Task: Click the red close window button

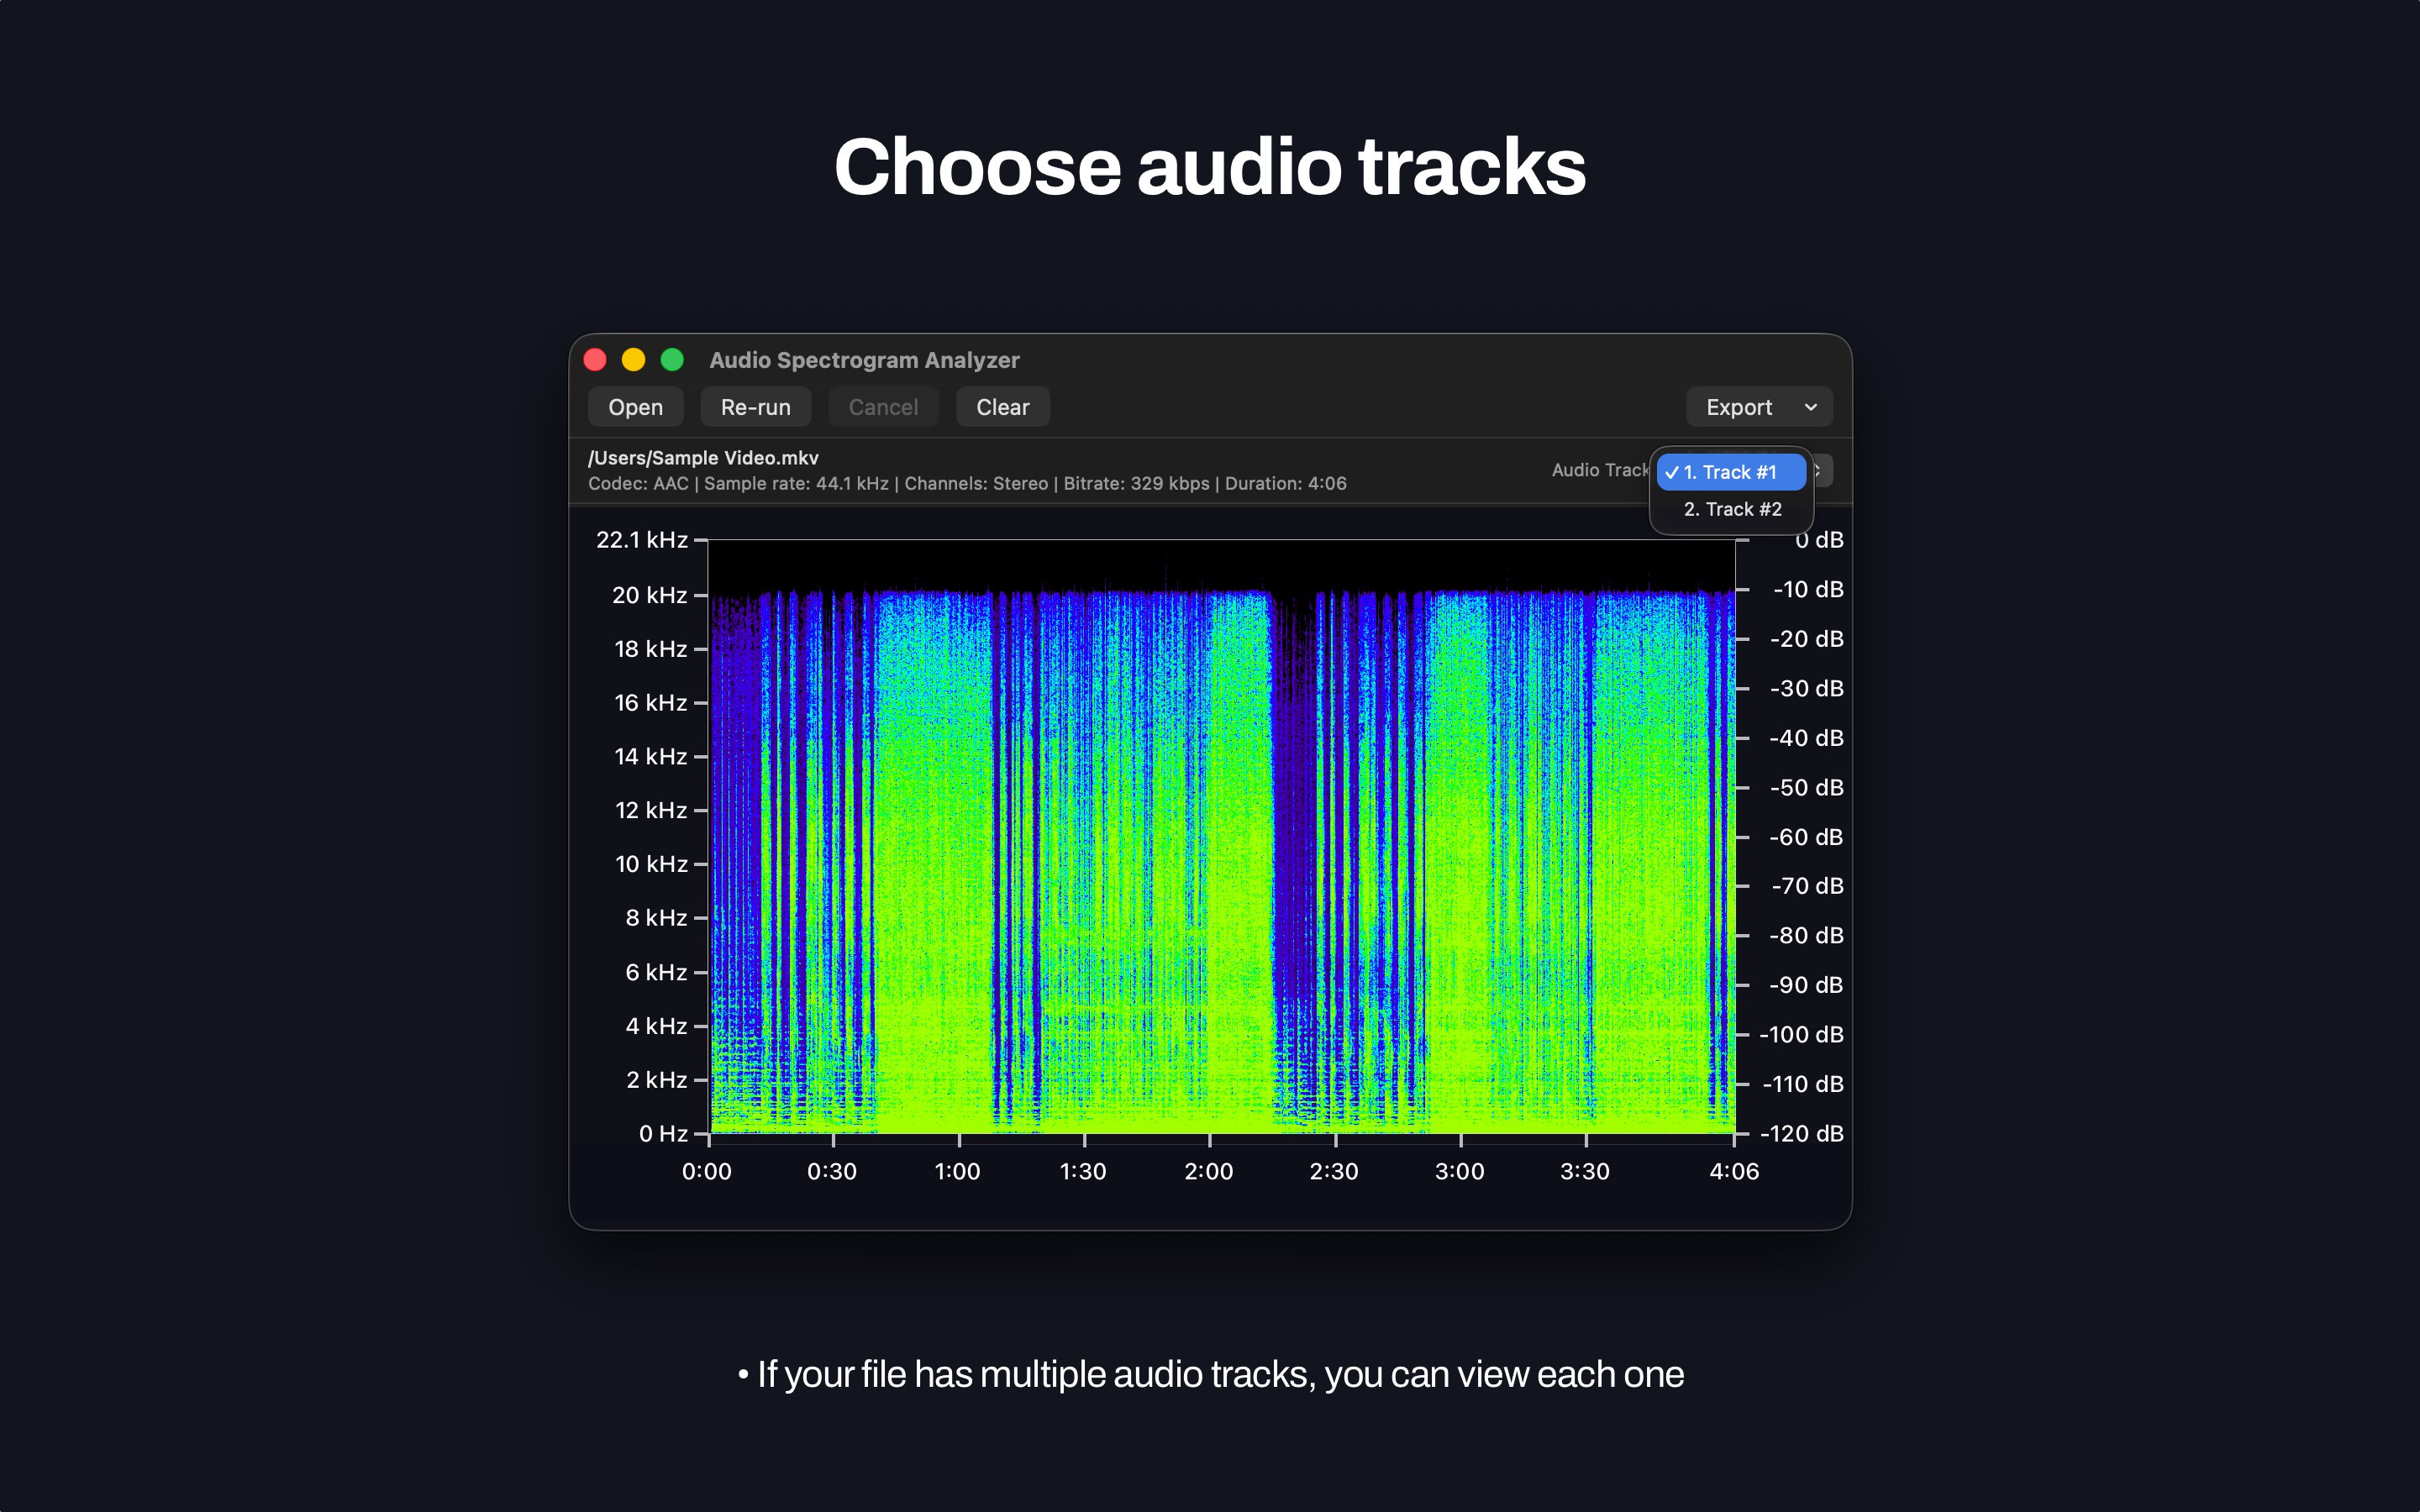Action: point(595,359)
